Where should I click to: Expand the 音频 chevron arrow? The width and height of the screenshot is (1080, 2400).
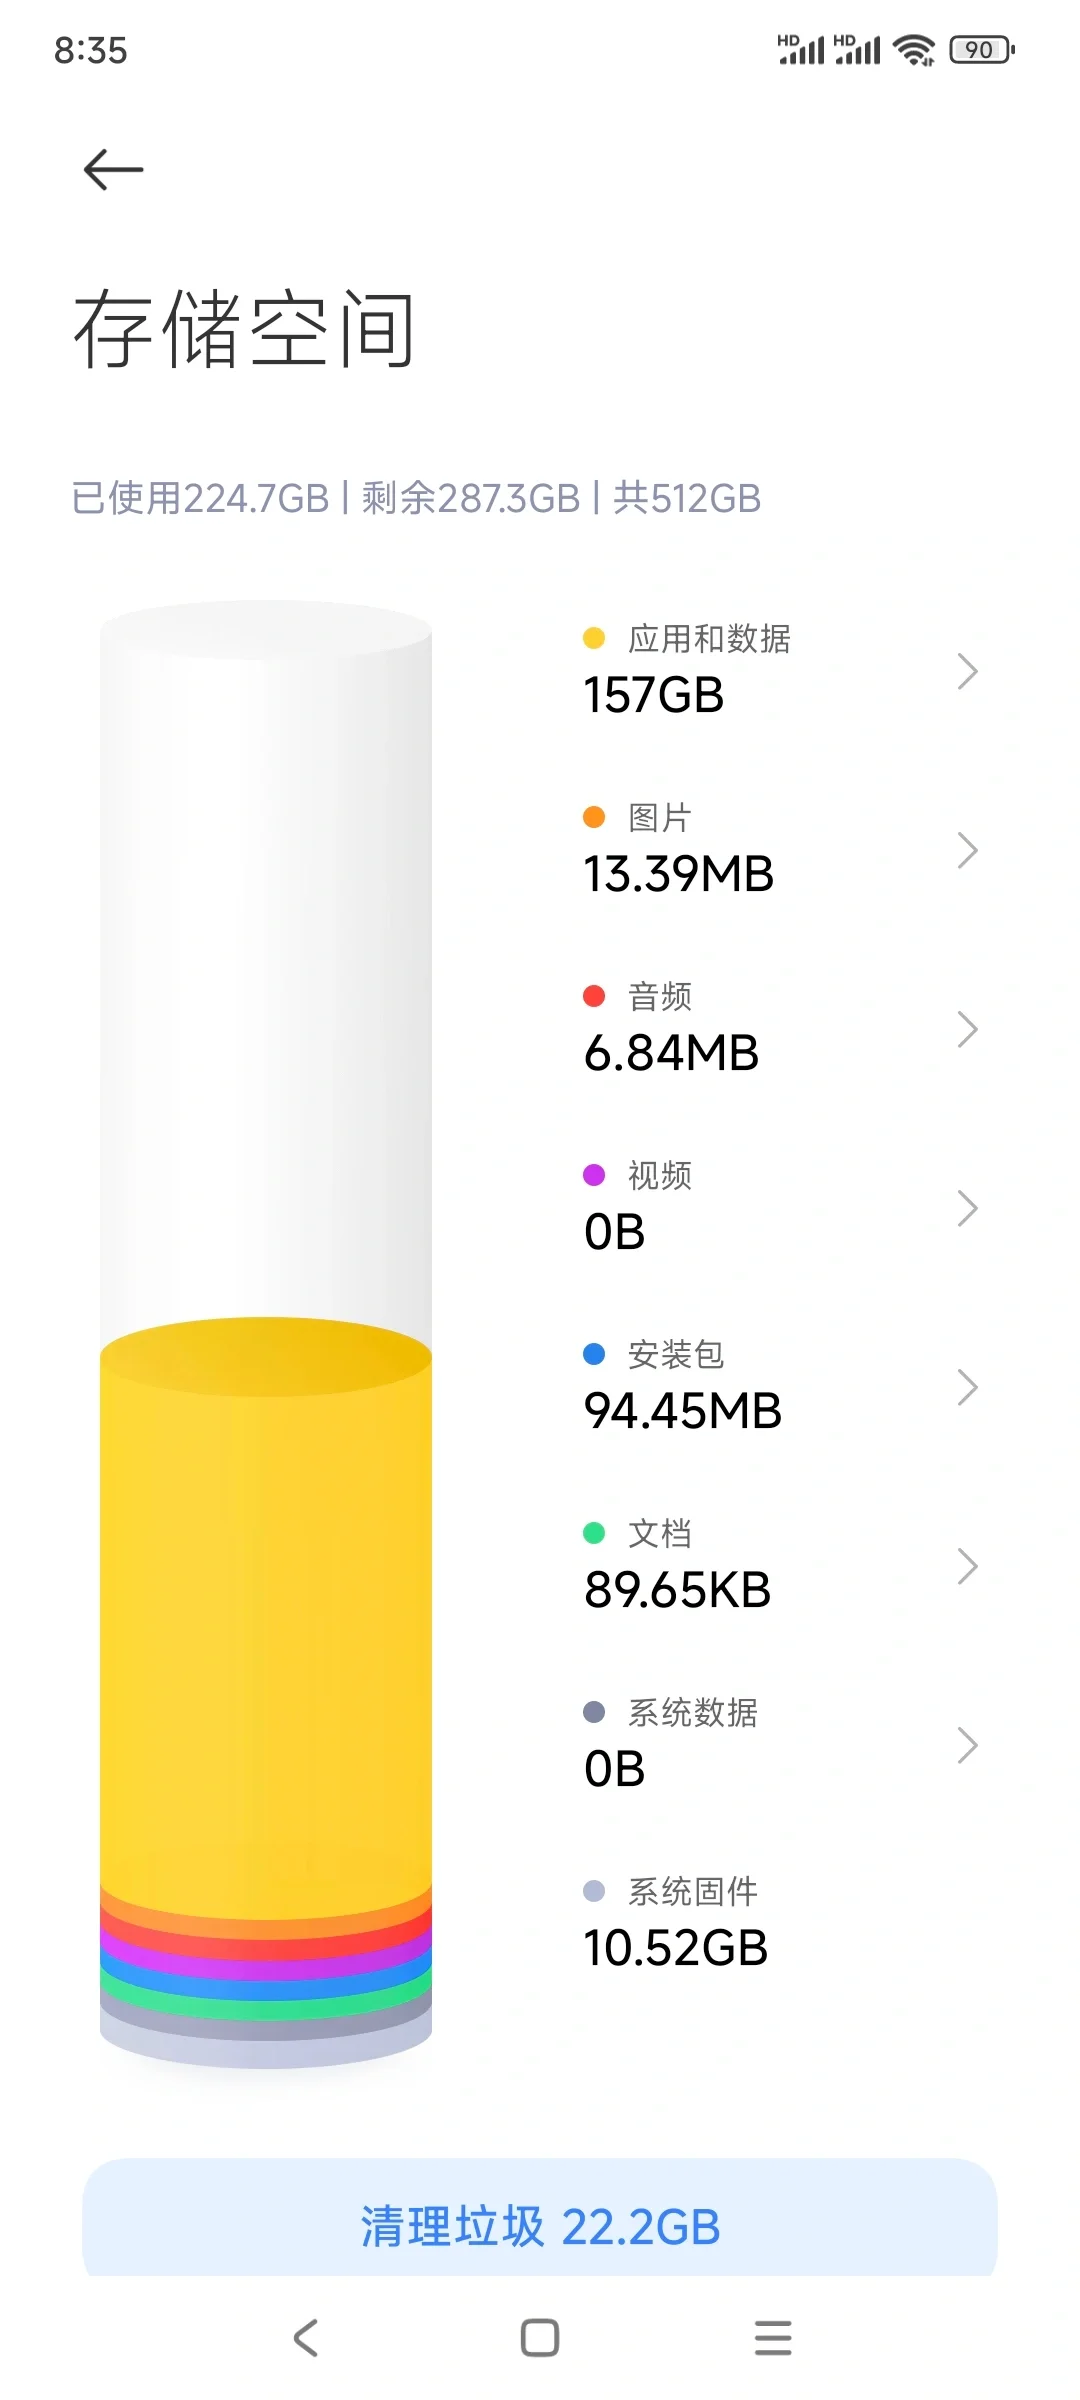[966, 1030]
